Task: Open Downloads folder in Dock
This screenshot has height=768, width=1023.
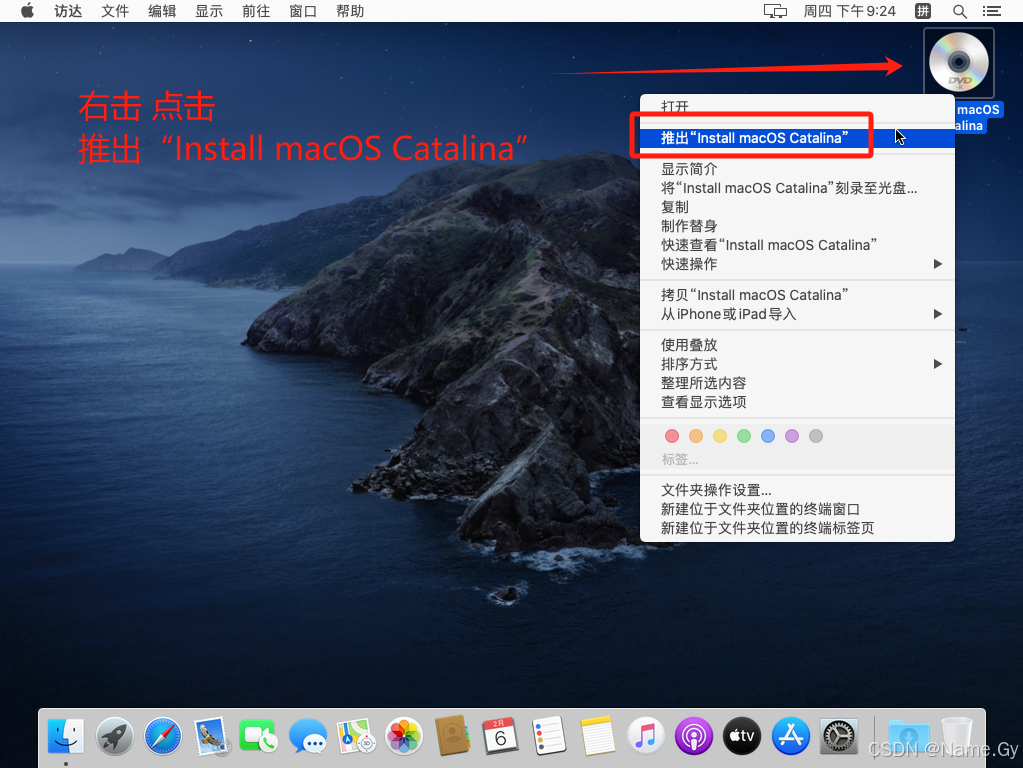Action: click(909, 737)
